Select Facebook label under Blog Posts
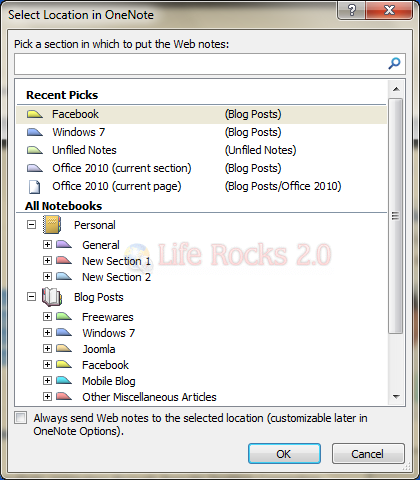The height and width of the screenshot is (480, 420). [x=105, y=365]
